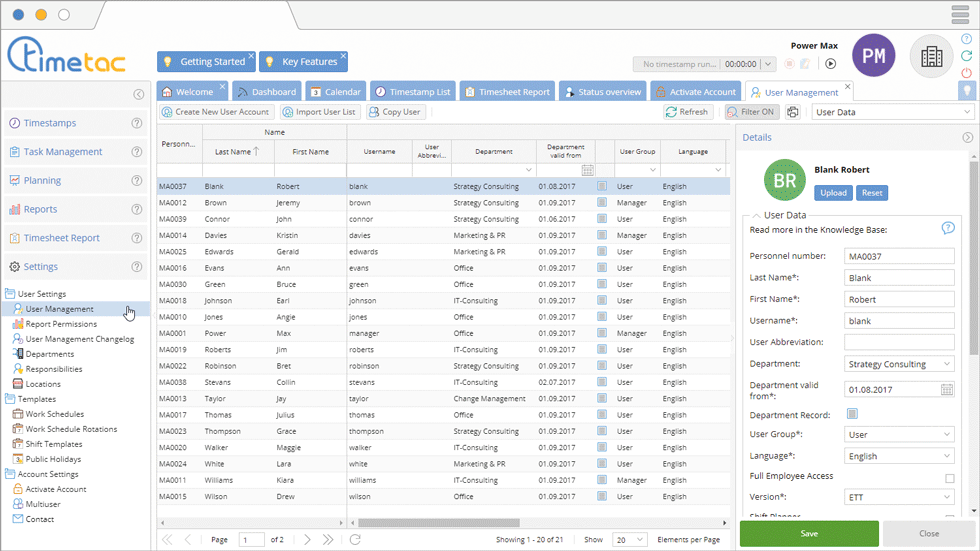Open the company building icon
The height and width of the screenshot is (551, 980).
coord(931,57)
